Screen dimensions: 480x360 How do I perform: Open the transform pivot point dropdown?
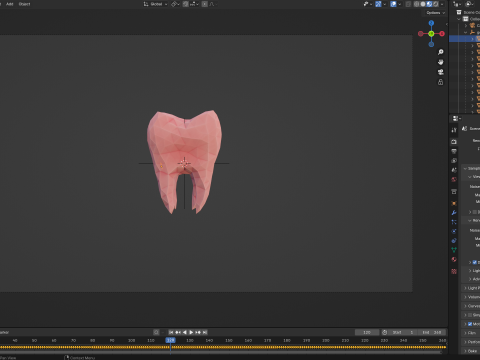tap(175, 4)
